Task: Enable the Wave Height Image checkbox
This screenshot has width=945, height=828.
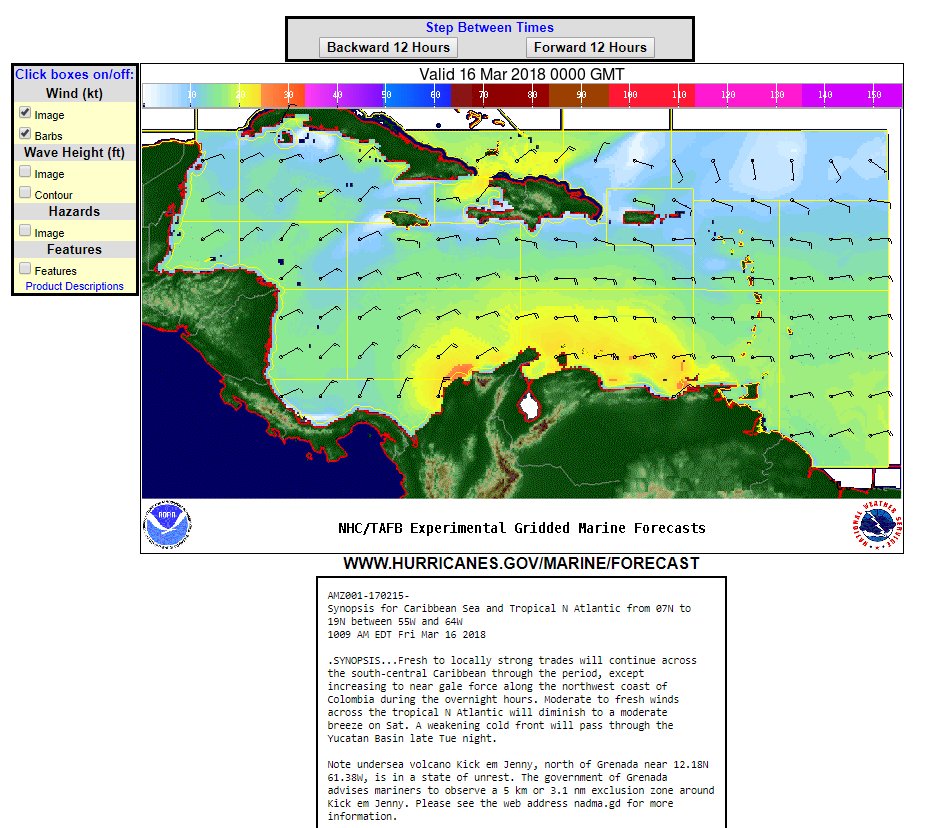Action: click(25, 172)
